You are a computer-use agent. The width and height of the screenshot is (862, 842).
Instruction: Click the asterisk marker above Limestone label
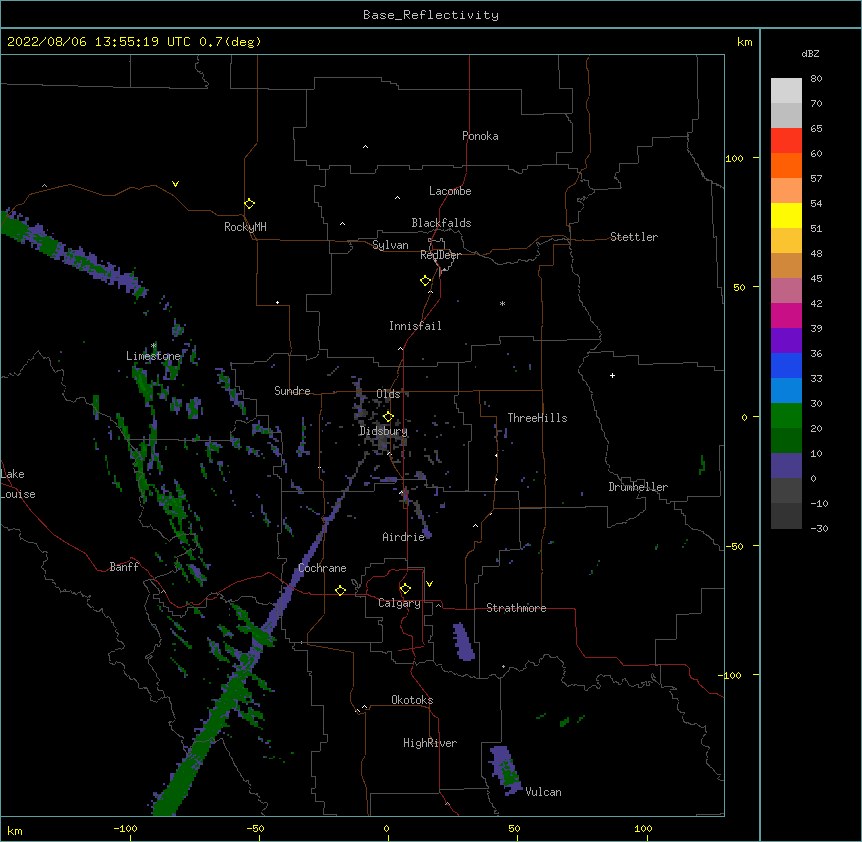click(x=154, y=346)
